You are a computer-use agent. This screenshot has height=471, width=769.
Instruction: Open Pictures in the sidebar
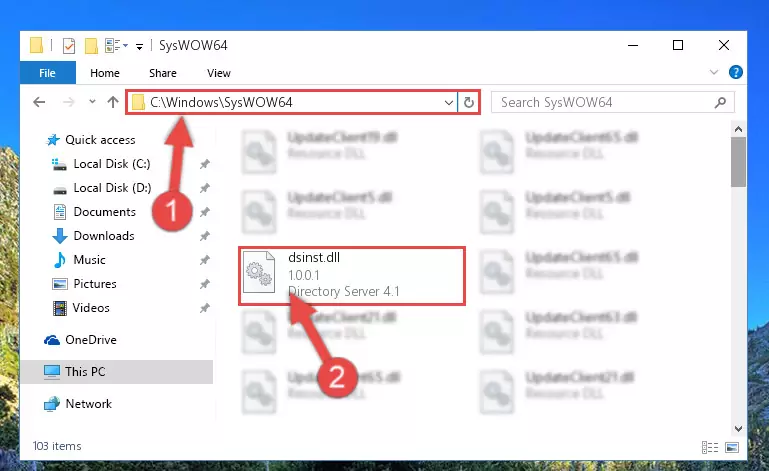[x=95, y=284]
